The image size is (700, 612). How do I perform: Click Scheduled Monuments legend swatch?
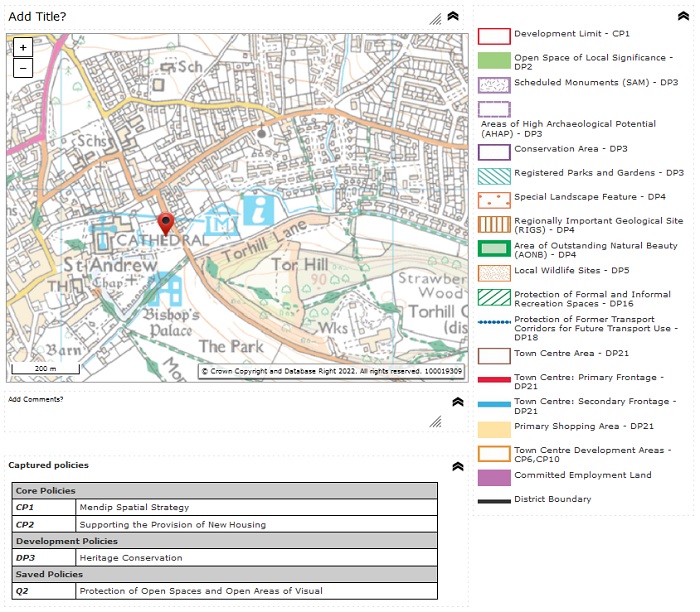[x=494, y=85]
